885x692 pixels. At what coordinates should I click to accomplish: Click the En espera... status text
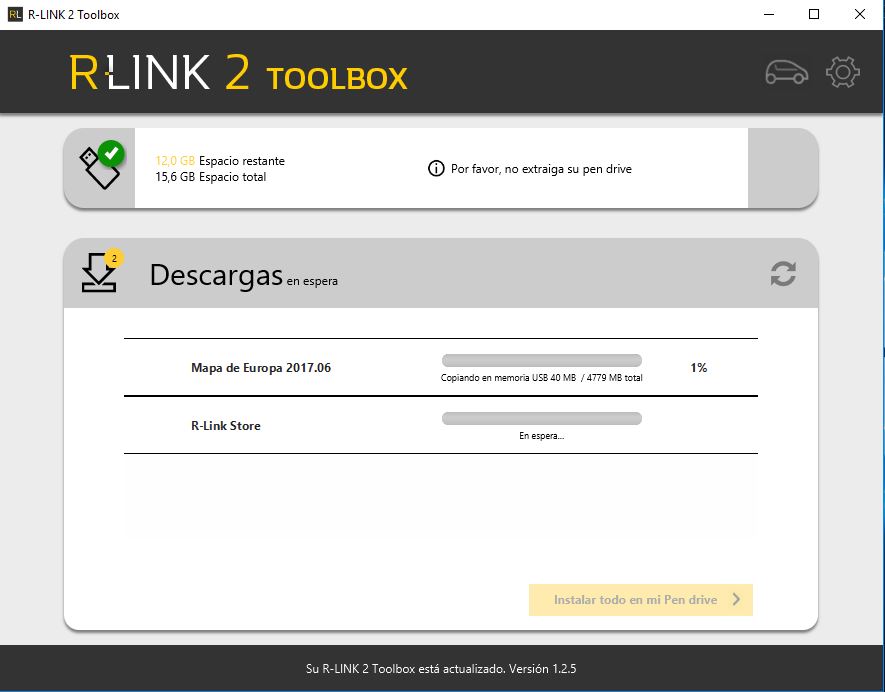(x=542, y=436)
